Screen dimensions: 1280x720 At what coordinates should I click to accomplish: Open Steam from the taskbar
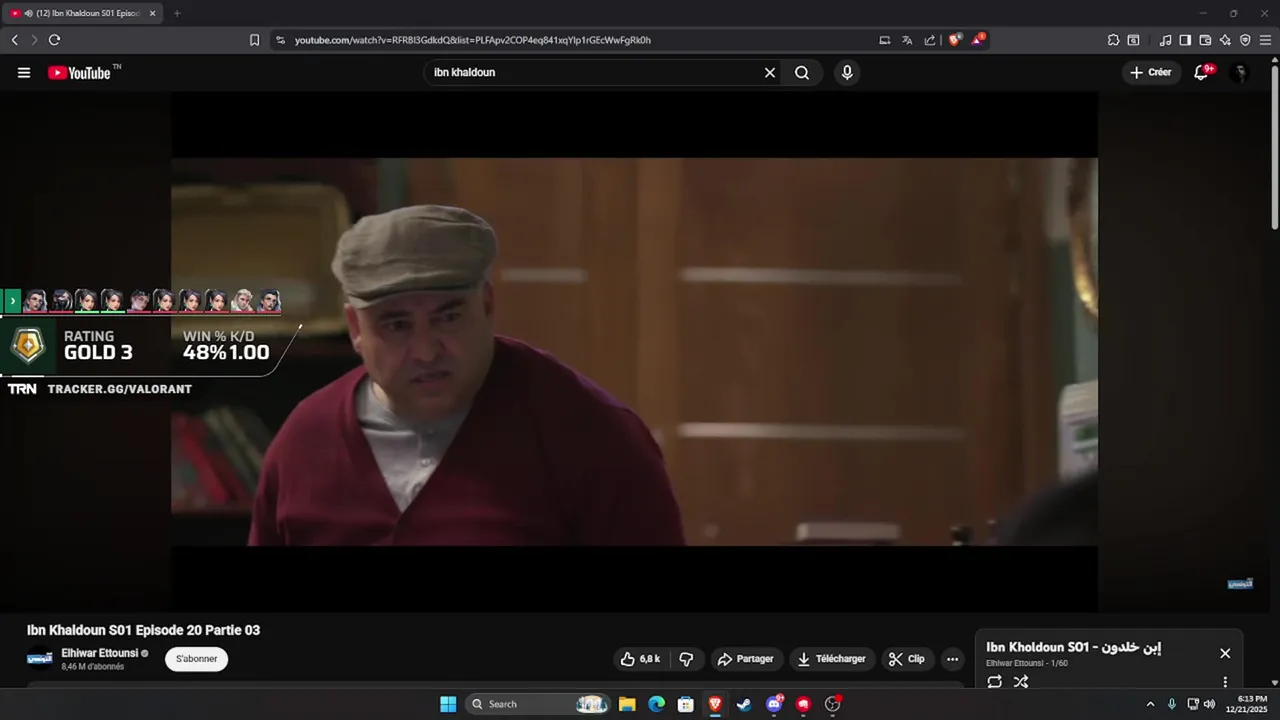click(x=744, y=704)
